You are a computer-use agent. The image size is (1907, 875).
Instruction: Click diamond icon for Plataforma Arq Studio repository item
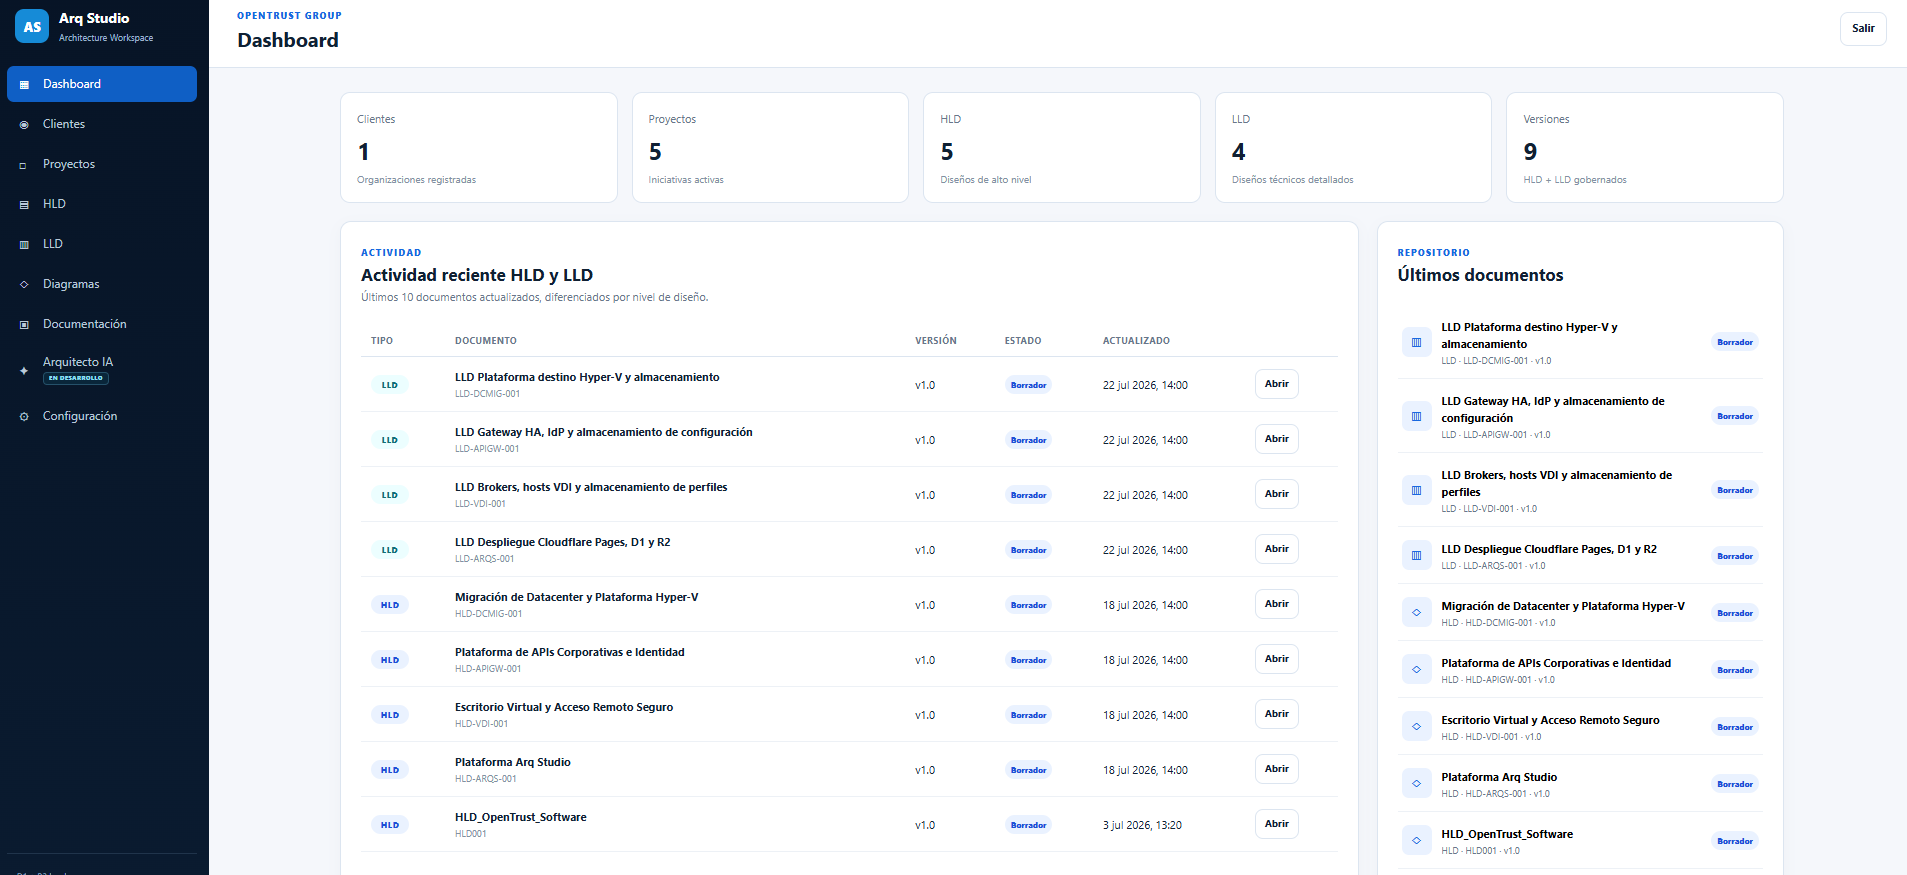1416,784
